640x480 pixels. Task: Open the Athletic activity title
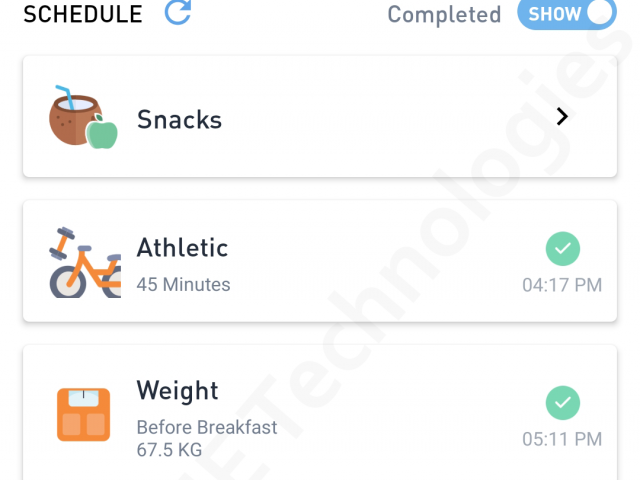tap(182, 248)
